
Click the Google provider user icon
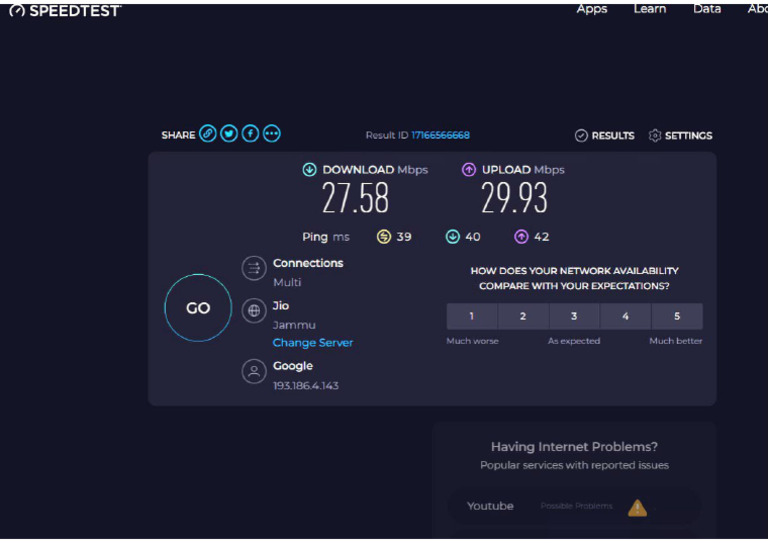[254, 372]
